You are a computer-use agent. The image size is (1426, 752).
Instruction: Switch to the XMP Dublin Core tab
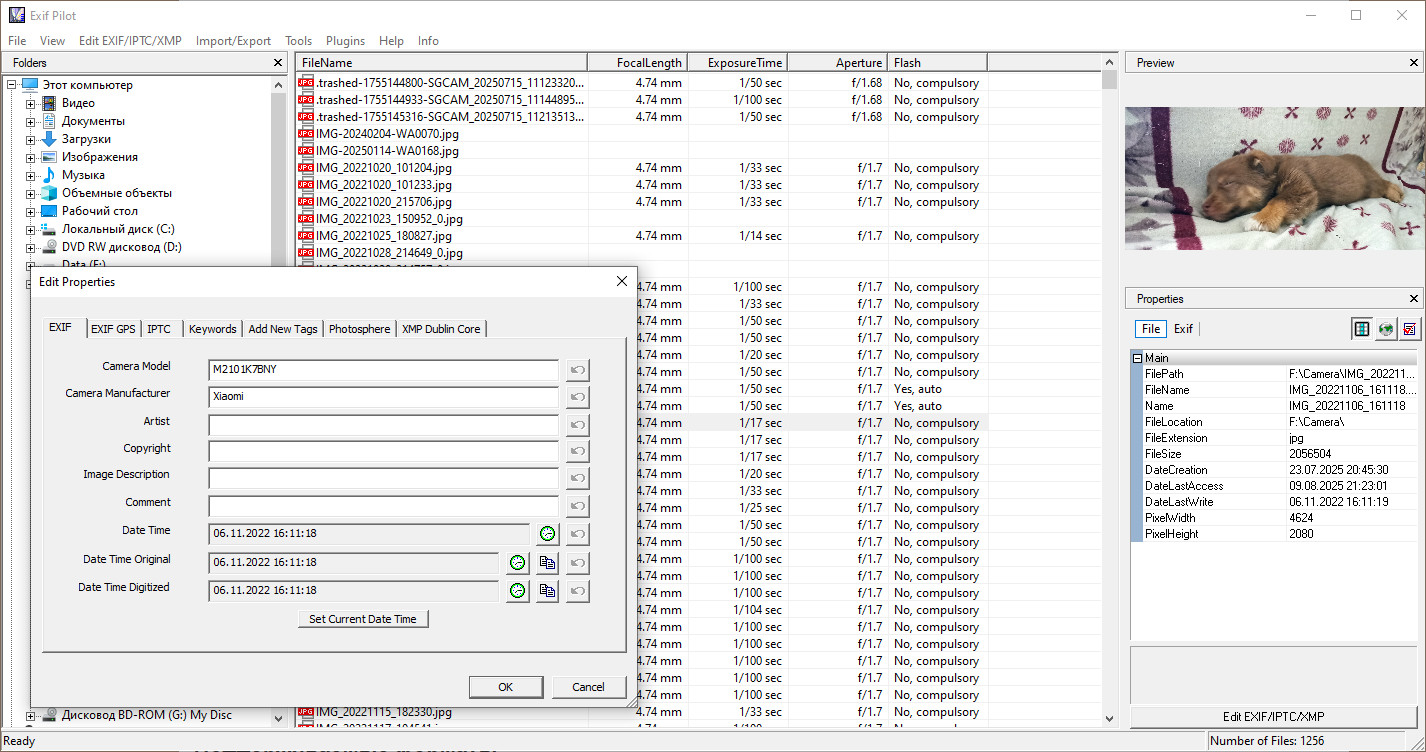[440, 328]
